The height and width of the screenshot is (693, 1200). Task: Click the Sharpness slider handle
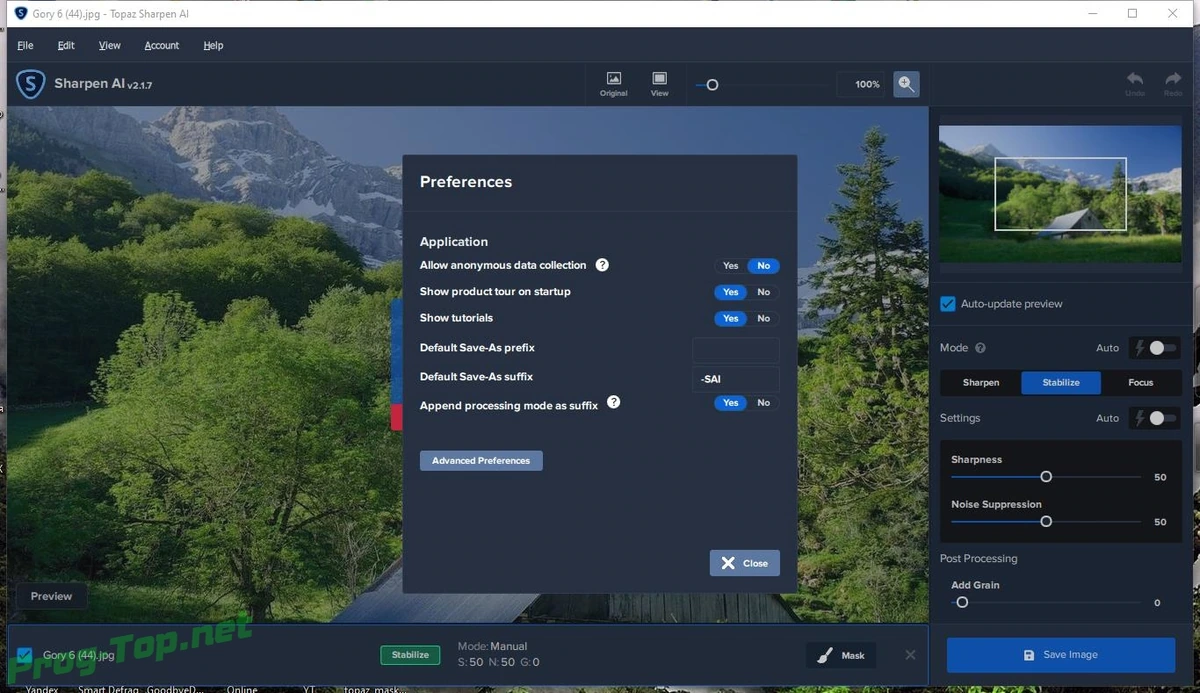[1046, 477]
